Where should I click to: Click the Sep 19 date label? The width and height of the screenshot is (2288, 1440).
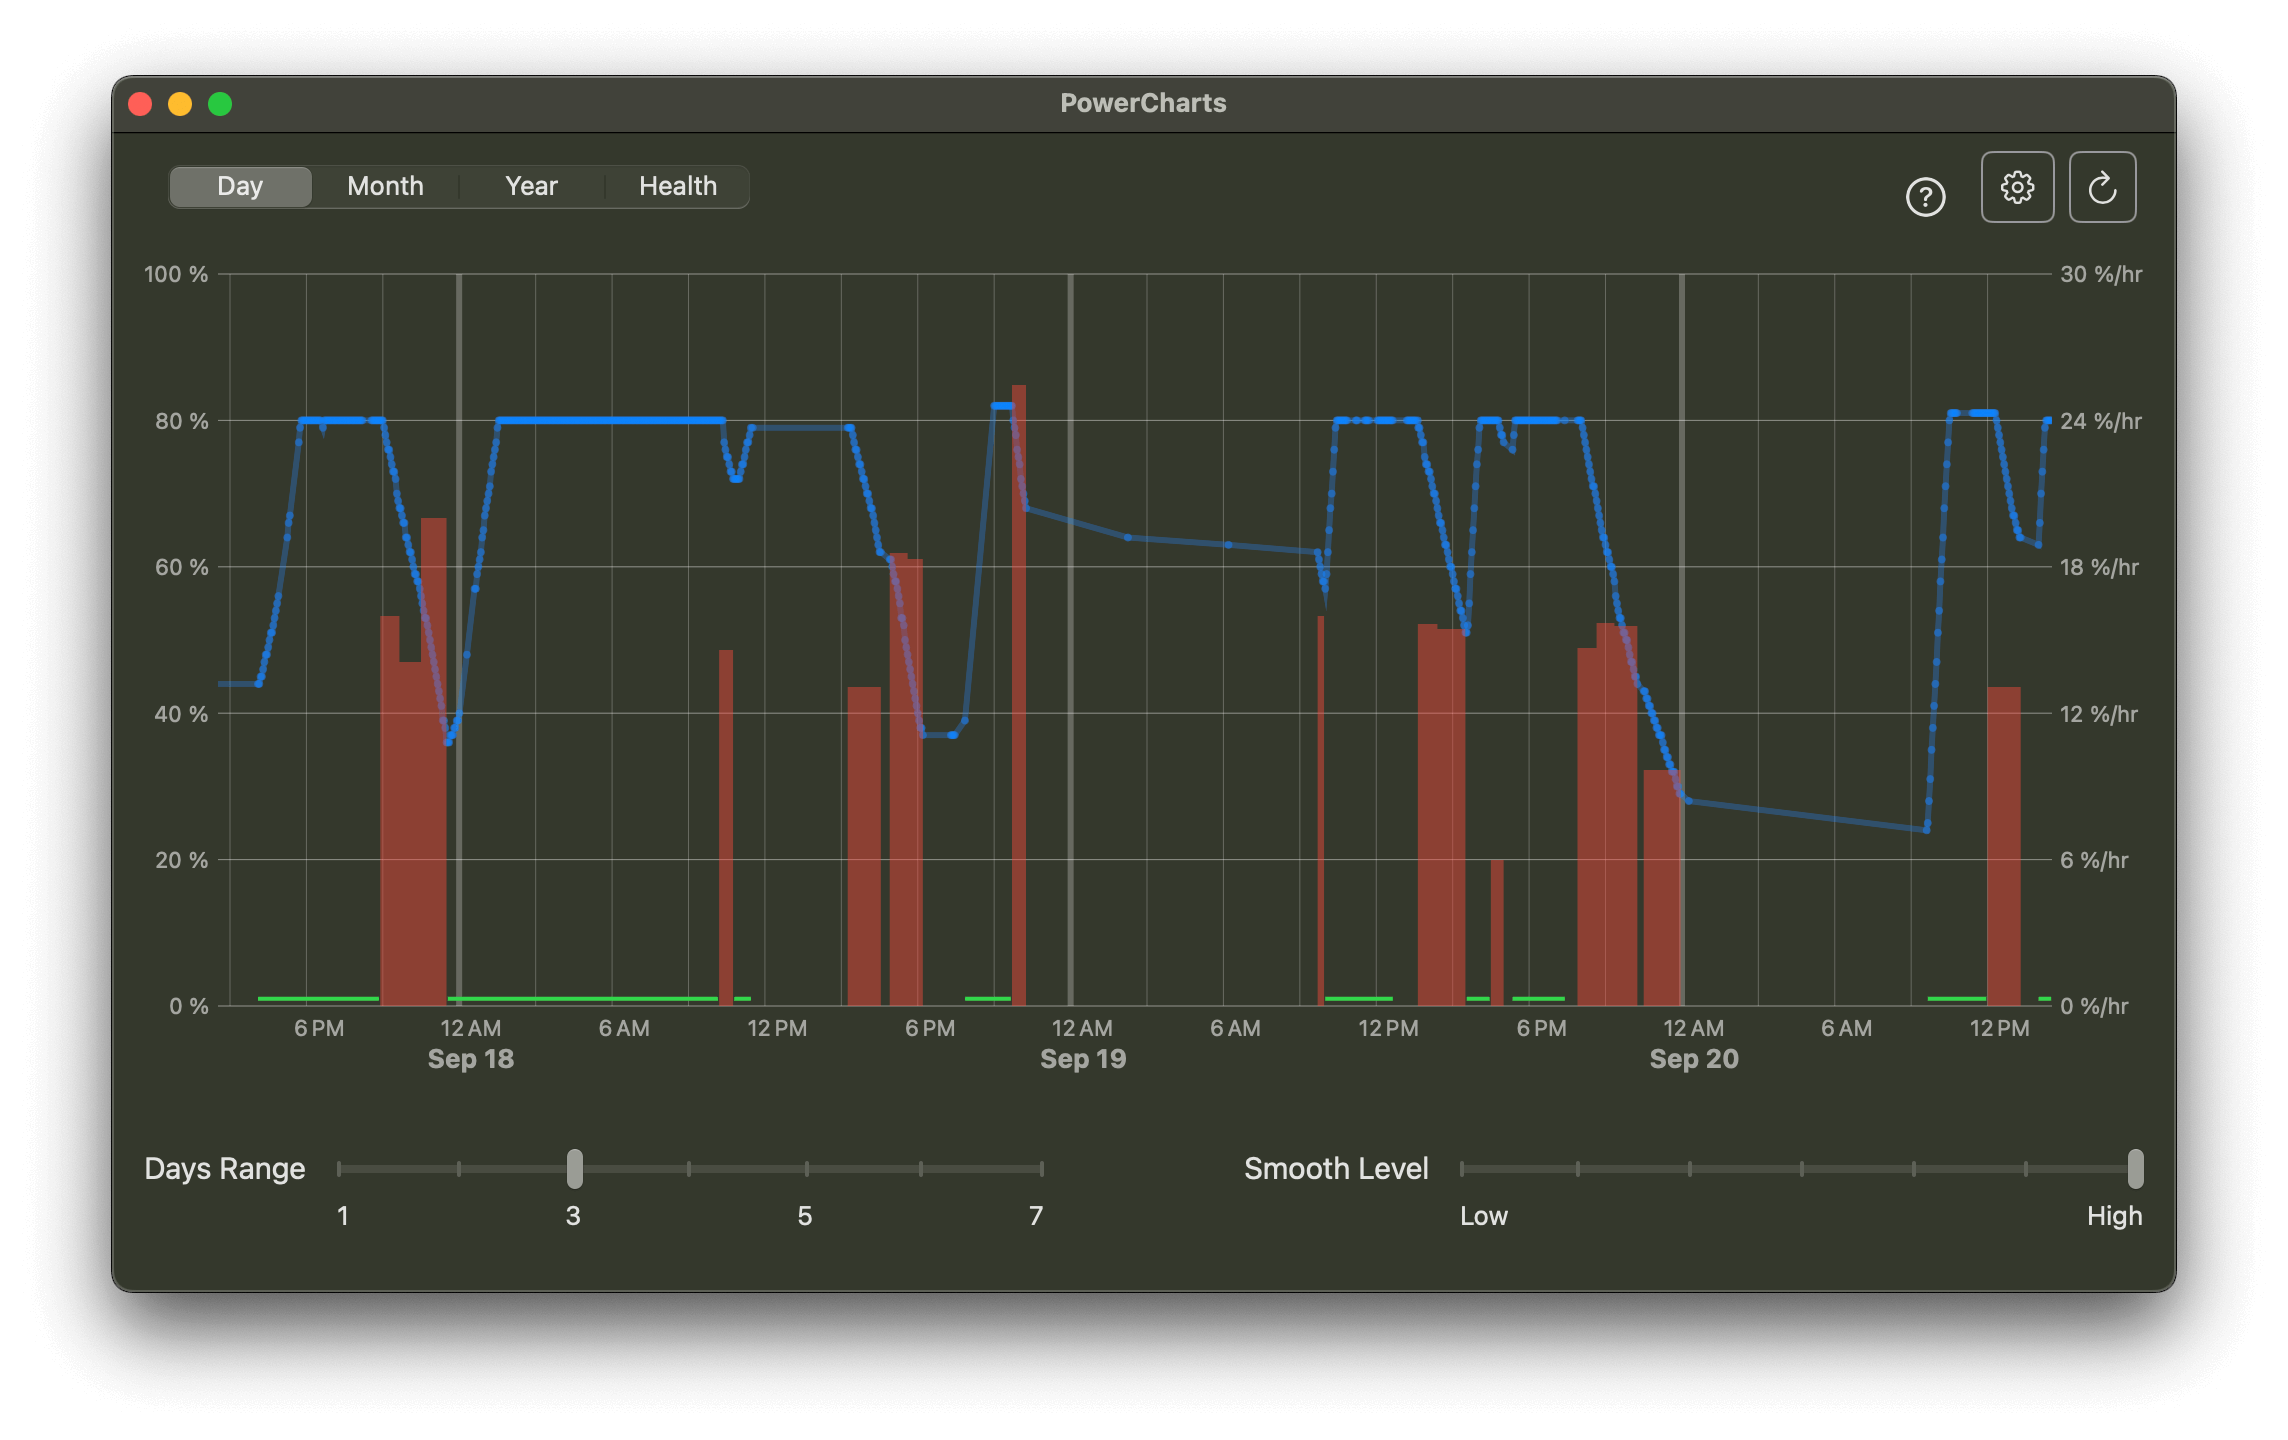1082,1059
